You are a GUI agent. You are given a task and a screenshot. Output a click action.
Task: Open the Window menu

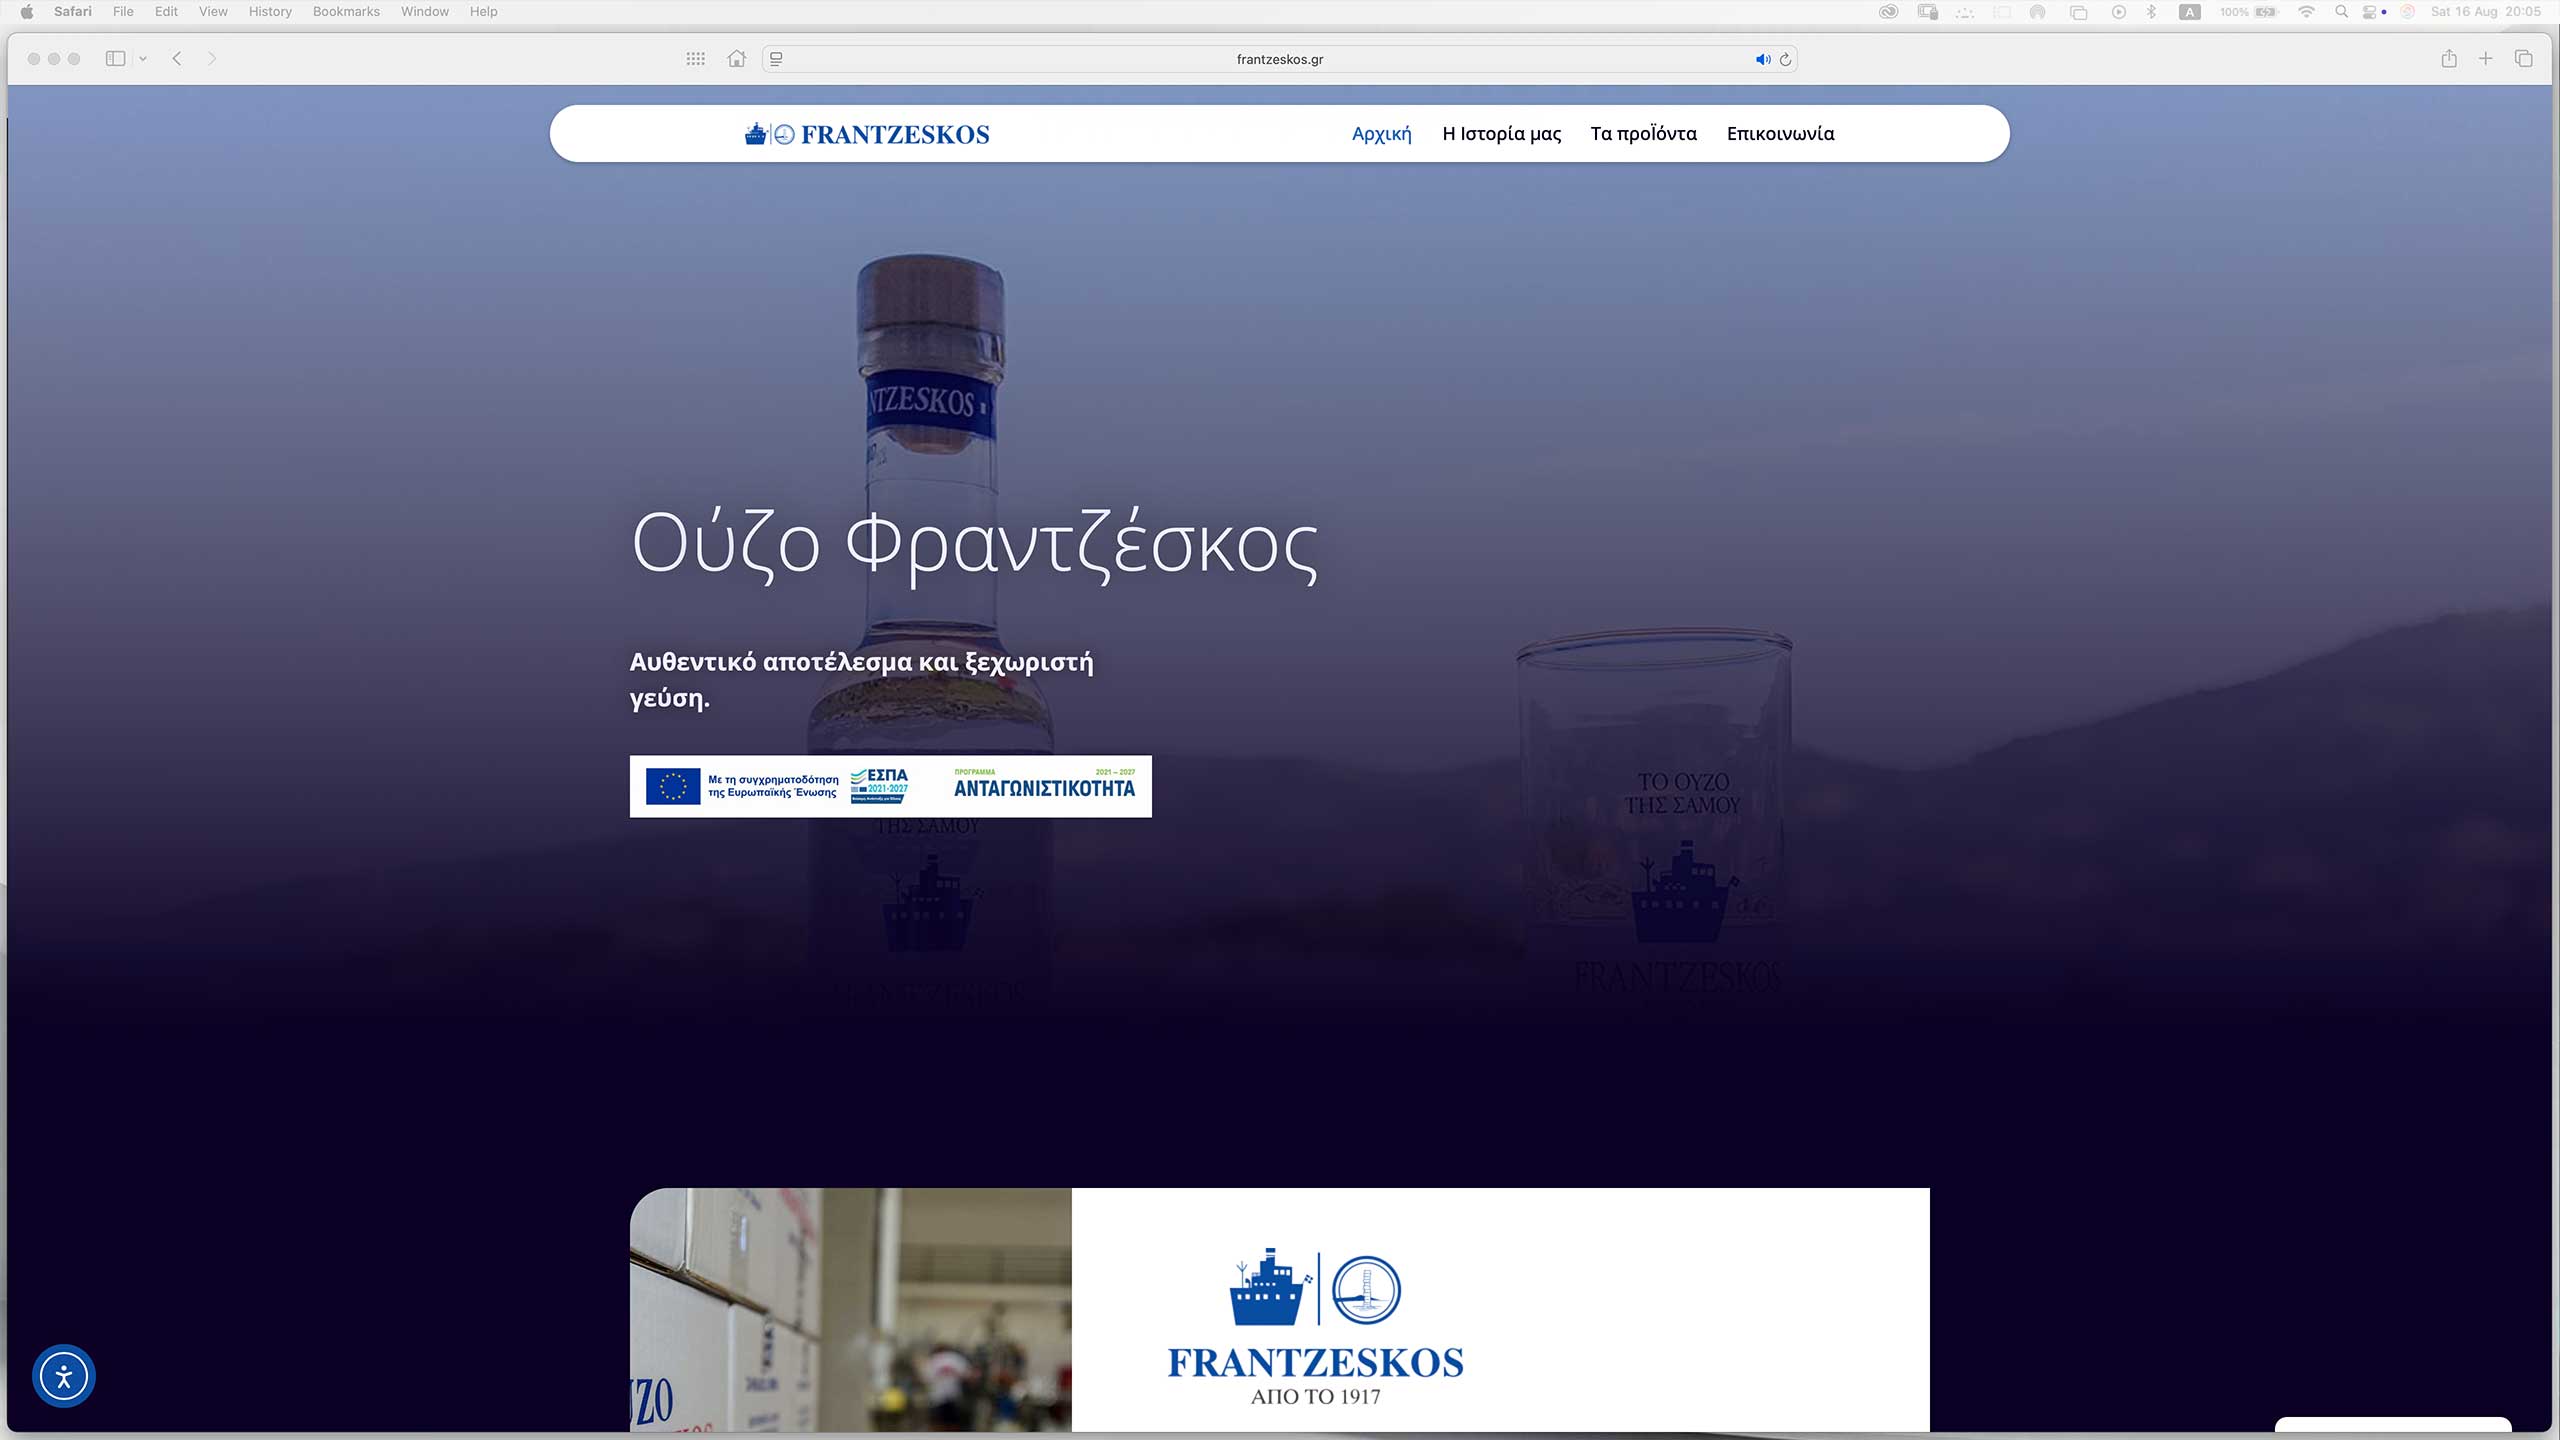(425, 12)
